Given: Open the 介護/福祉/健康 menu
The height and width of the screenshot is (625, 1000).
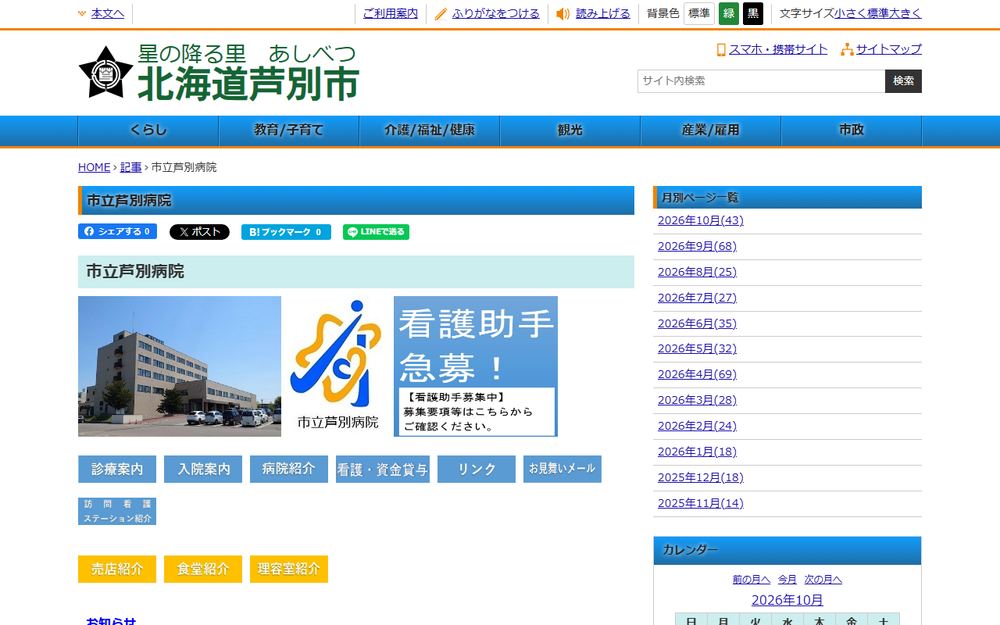Looking at the screenshot, I should pos(429,131).
